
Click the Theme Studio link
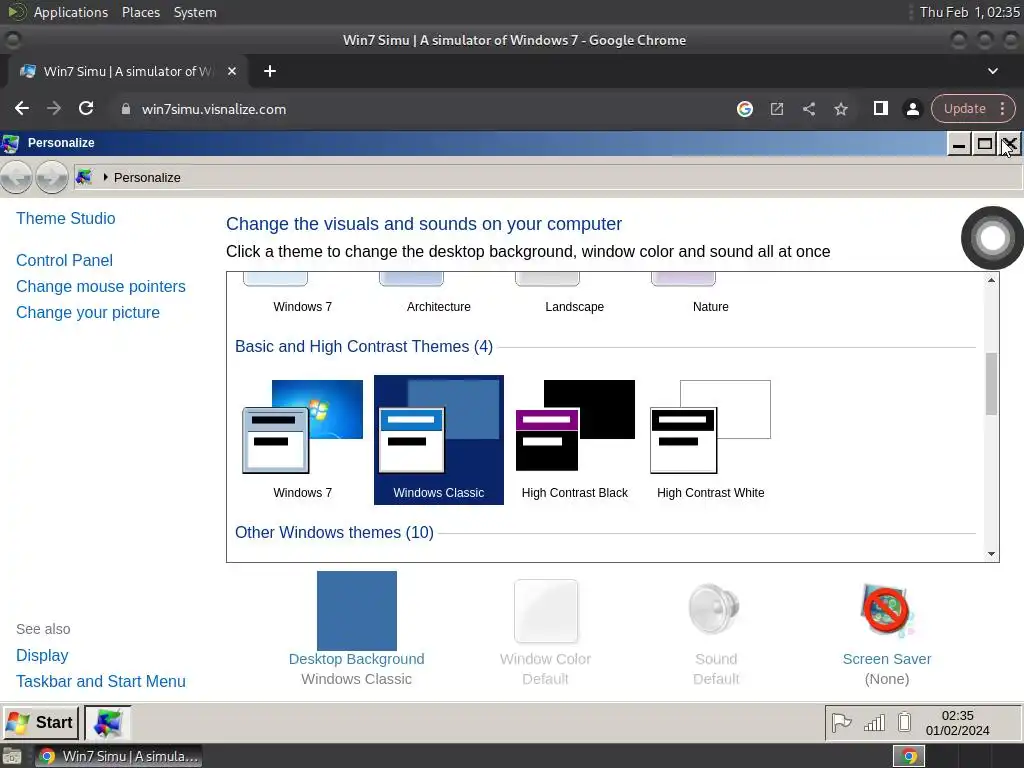point(65,218)
